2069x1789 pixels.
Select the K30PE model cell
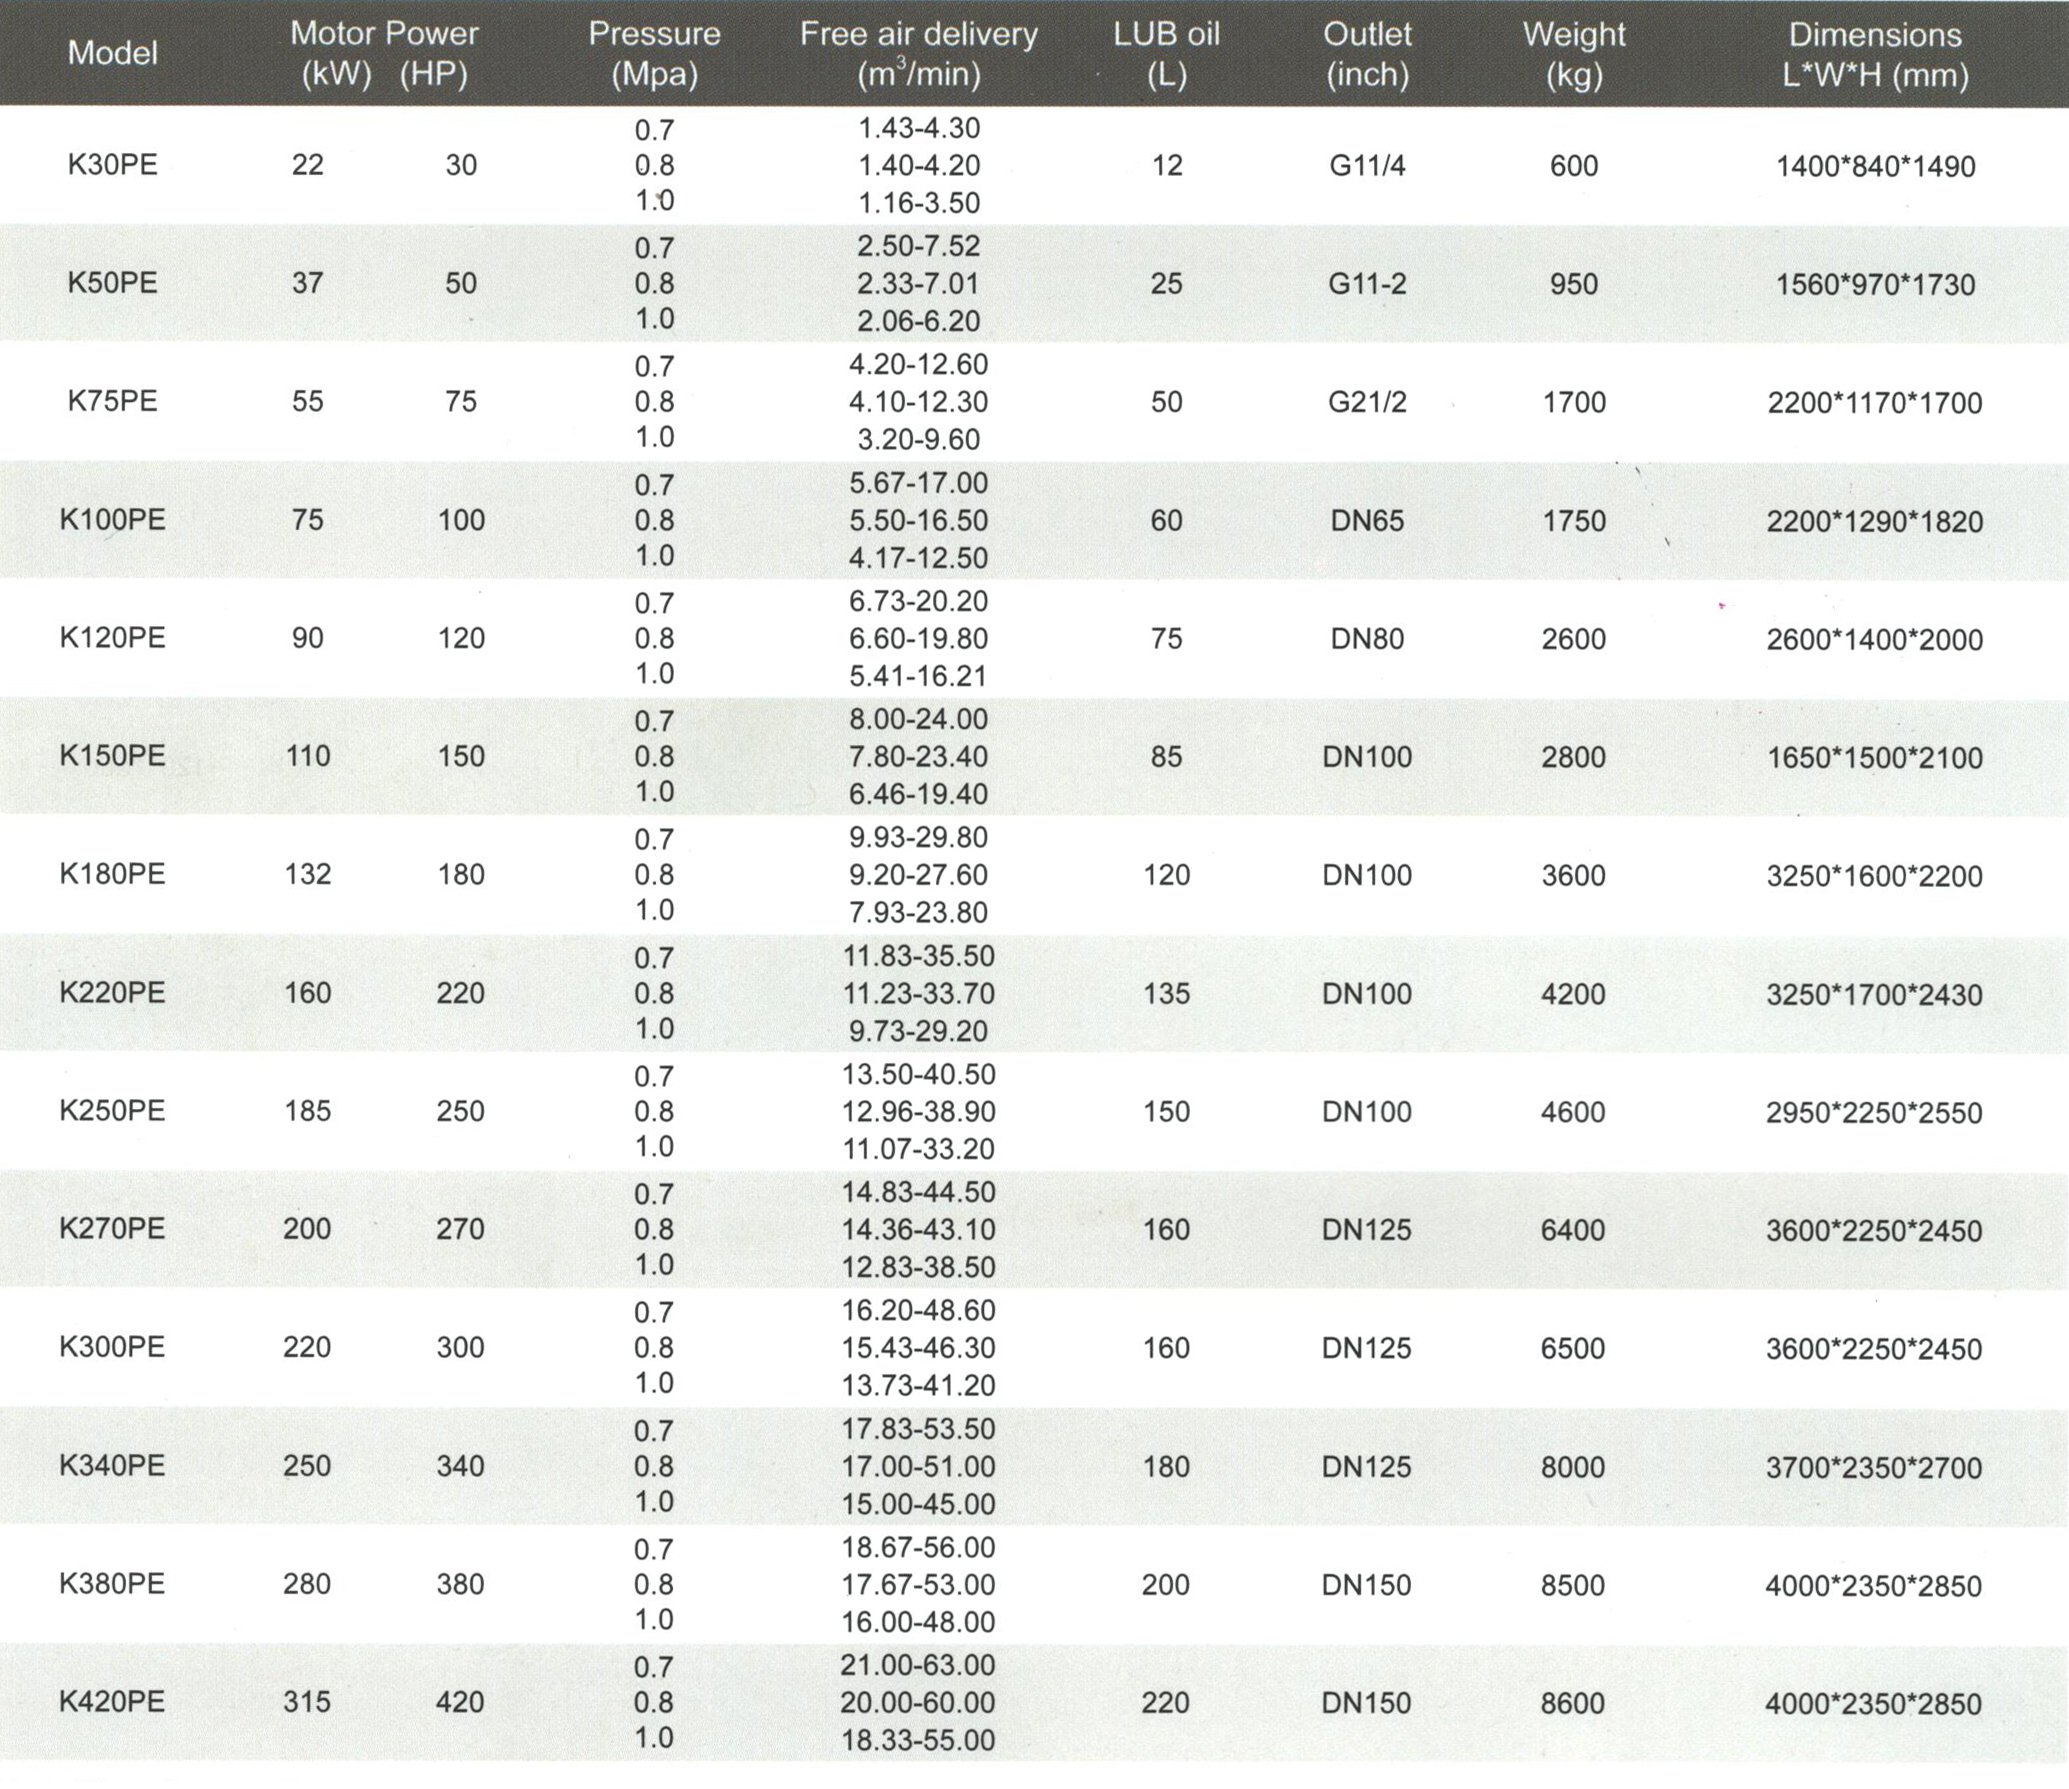tap(112, 165)
